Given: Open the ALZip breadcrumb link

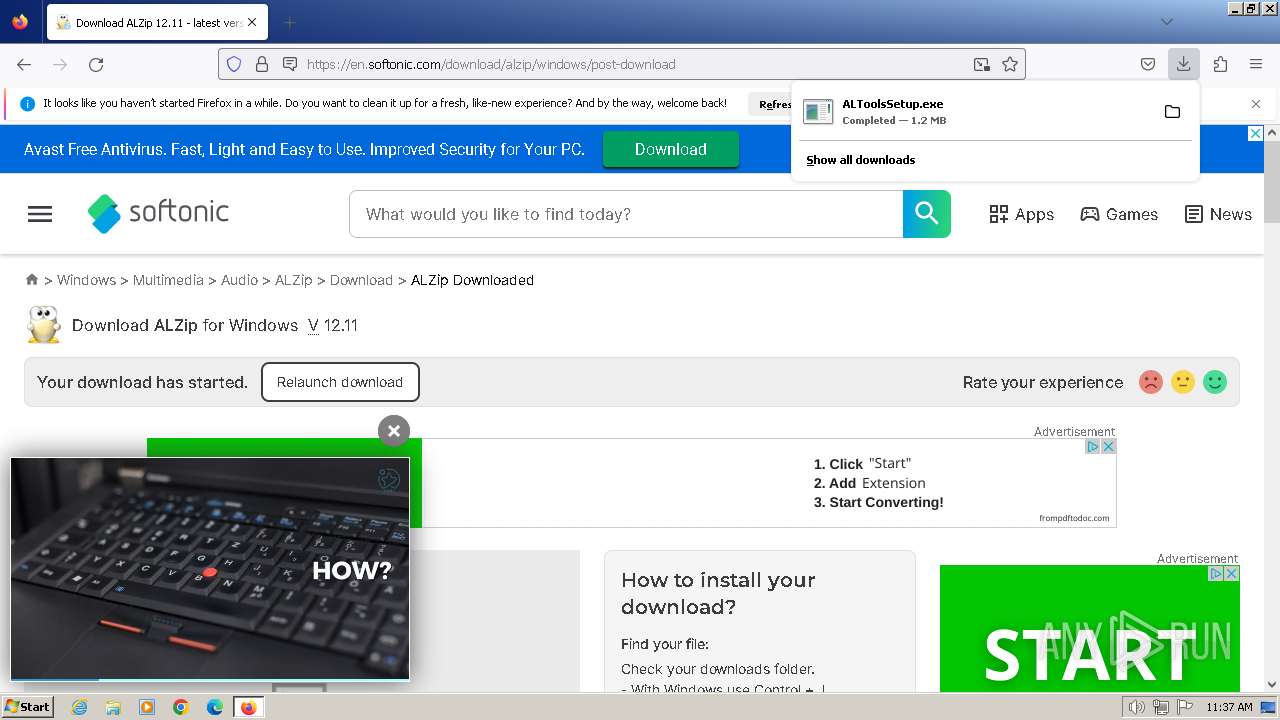Looking at the screenshot, I should (x=294, y=280).
